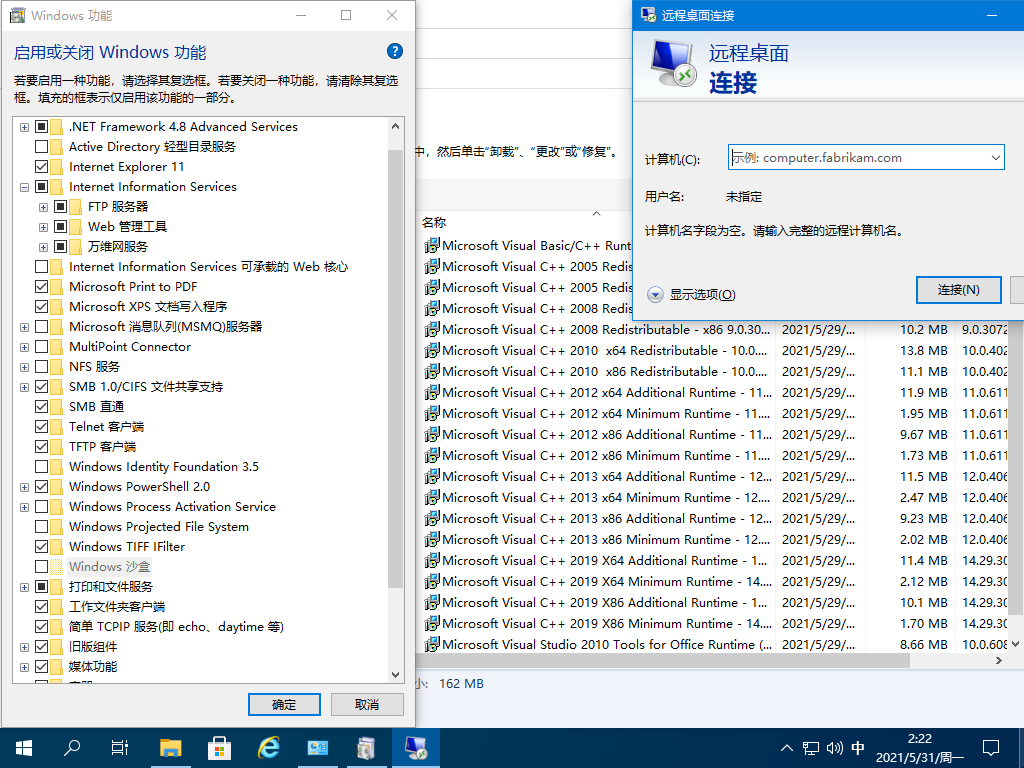Click the 中 input language indicator
Image resolution: width=1024 pixels, height=768 pixels.
pyautogui.click(x=860, y=747)
